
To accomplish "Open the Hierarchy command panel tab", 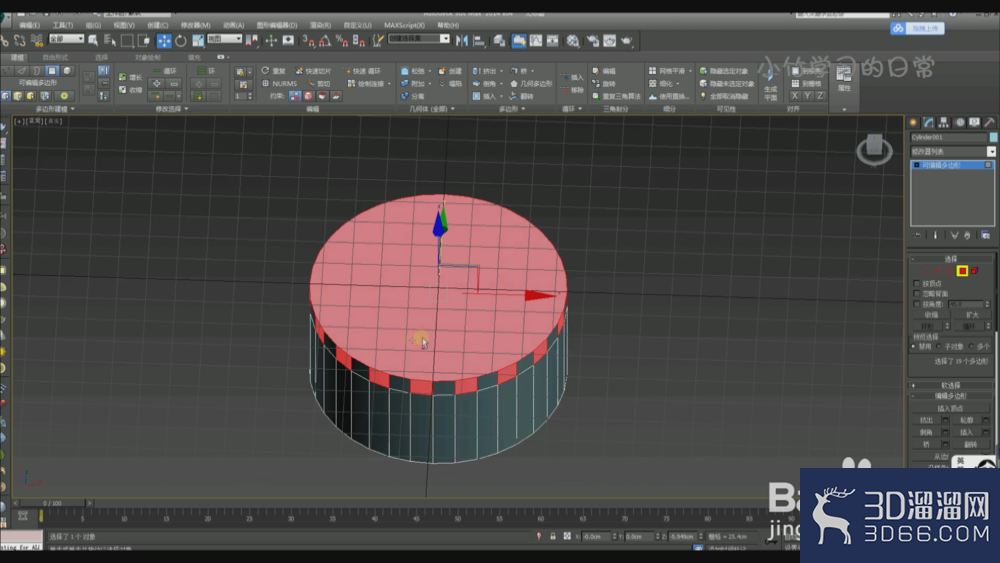I will [944, 122].
